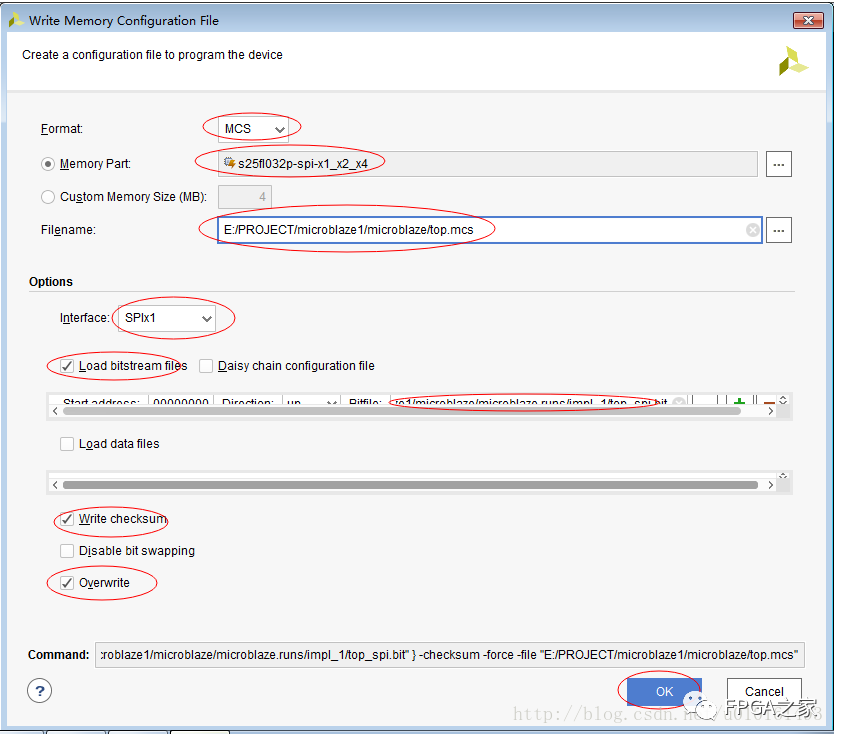This screenshot has height=745, width=845.
Task: Click the Command text field
Action: click(449, 655)
